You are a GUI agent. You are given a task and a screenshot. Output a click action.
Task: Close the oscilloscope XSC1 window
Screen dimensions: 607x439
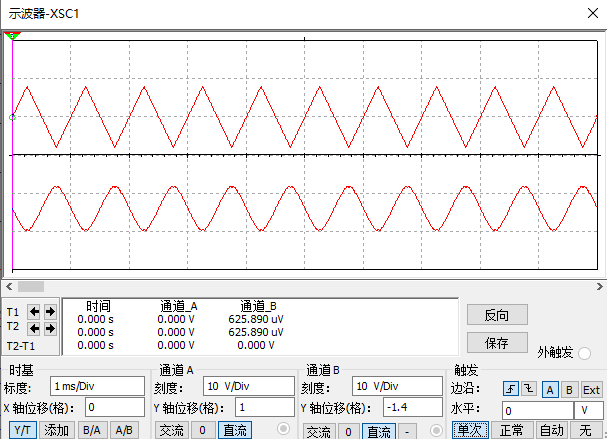click(x=589, y=14)
